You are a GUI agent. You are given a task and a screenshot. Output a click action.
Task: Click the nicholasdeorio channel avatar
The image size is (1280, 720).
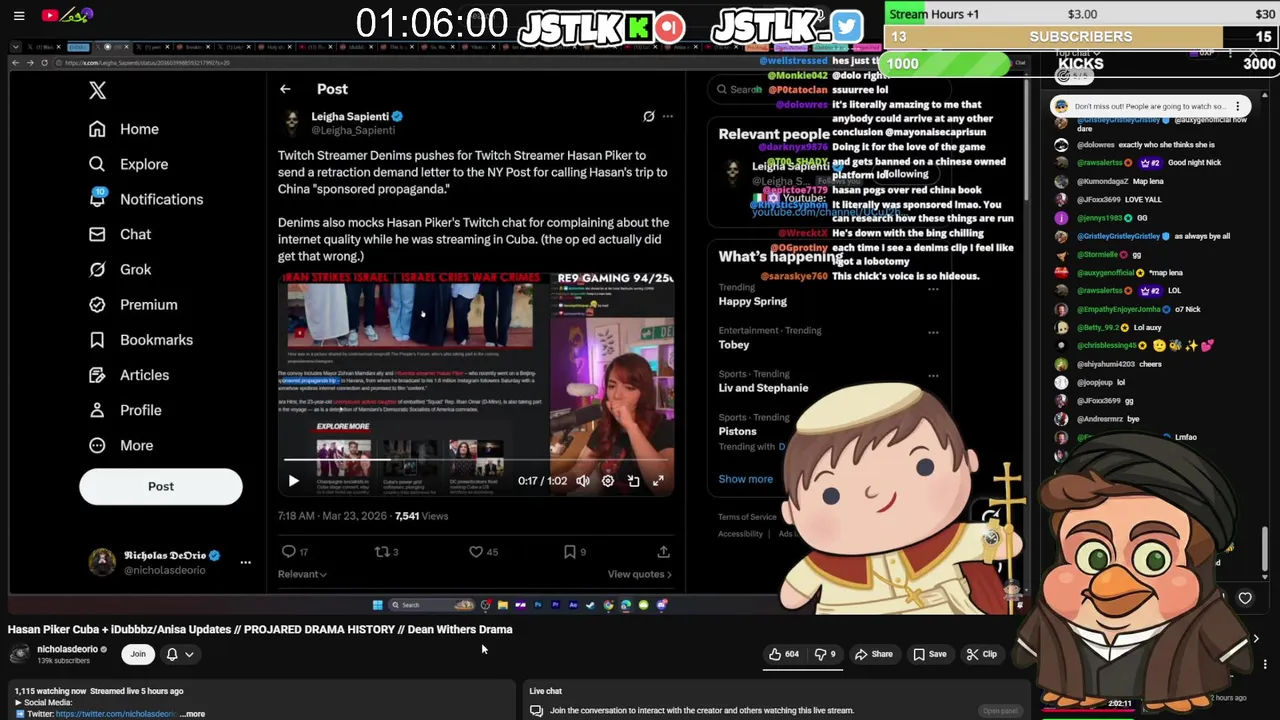19,654
